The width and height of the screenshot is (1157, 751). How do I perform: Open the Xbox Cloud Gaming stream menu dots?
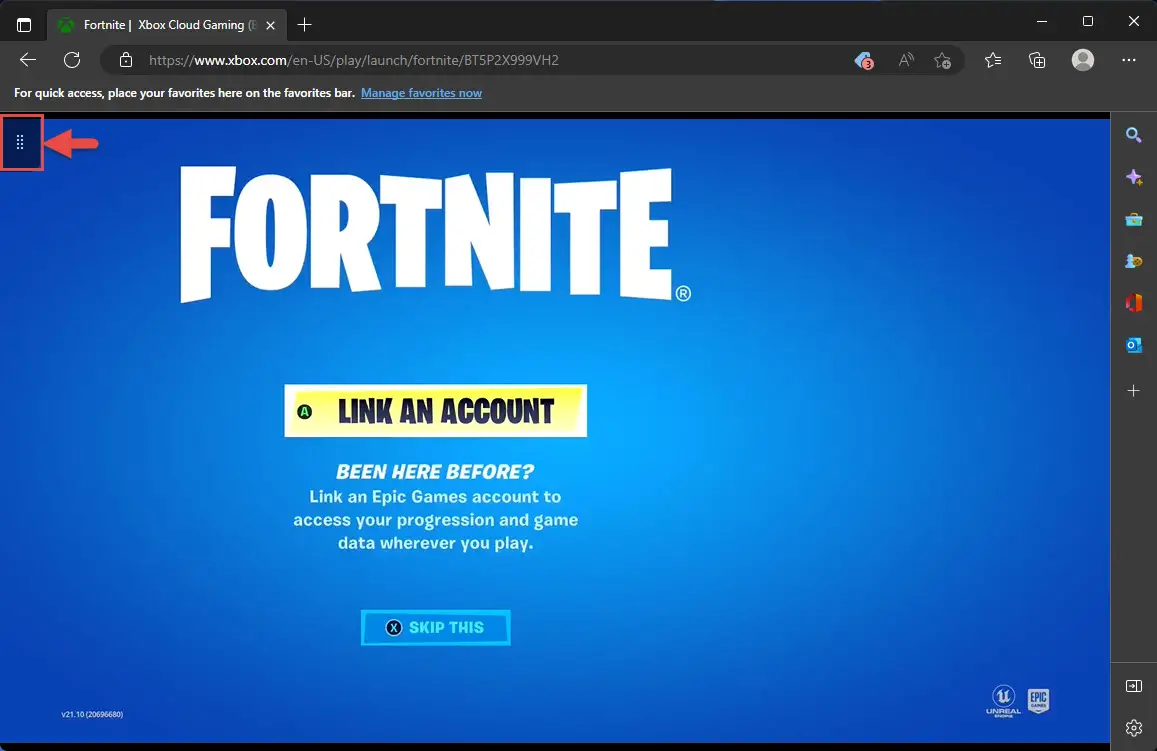tap(21, 142)
